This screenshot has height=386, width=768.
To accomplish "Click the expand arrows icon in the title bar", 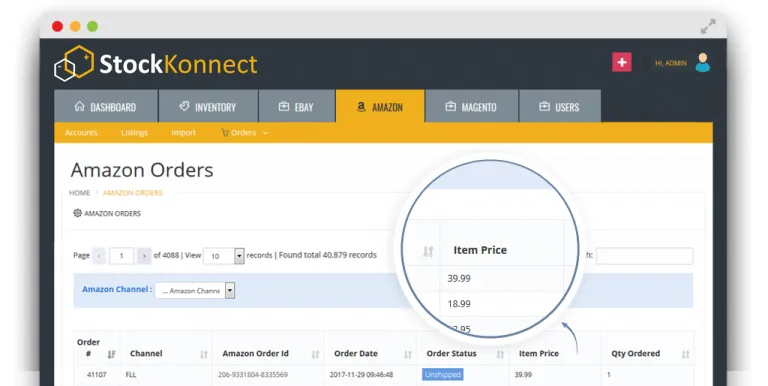I will click(x=708, y=26).
